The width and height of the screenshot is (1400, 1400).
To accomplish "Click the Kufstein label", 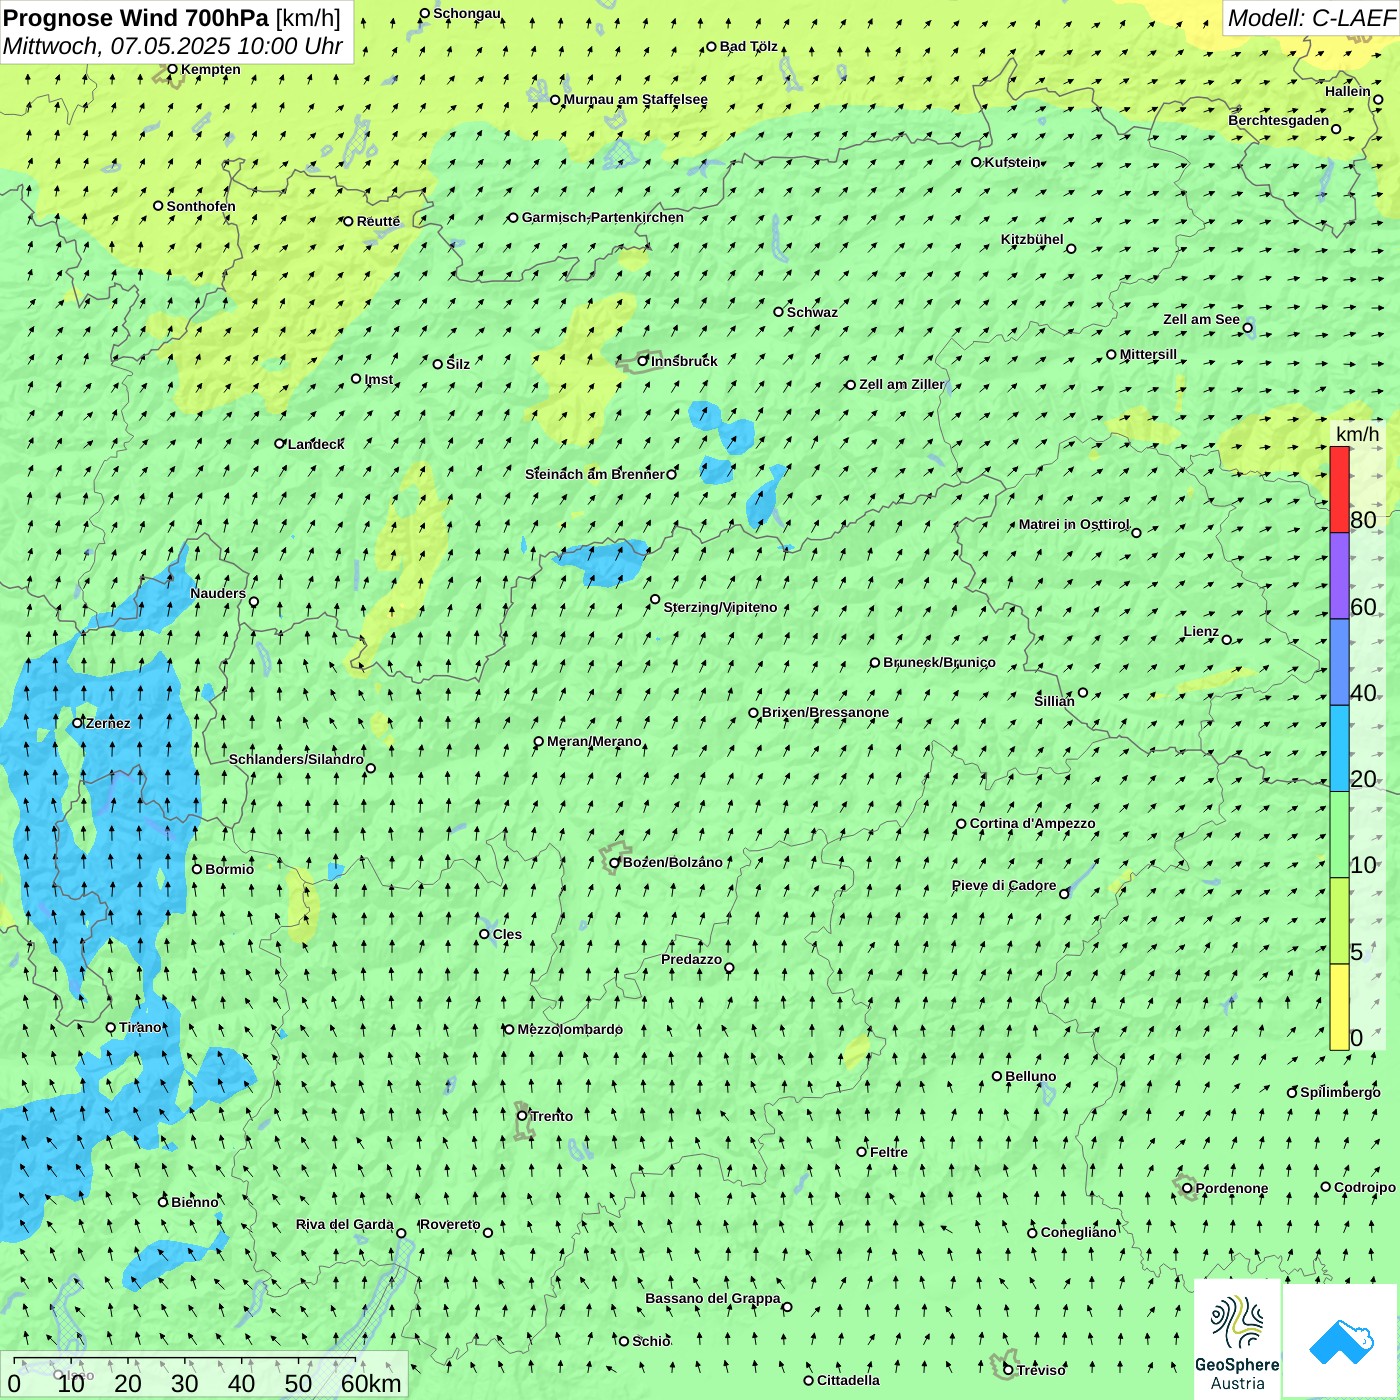I will tap(1012, 162).
